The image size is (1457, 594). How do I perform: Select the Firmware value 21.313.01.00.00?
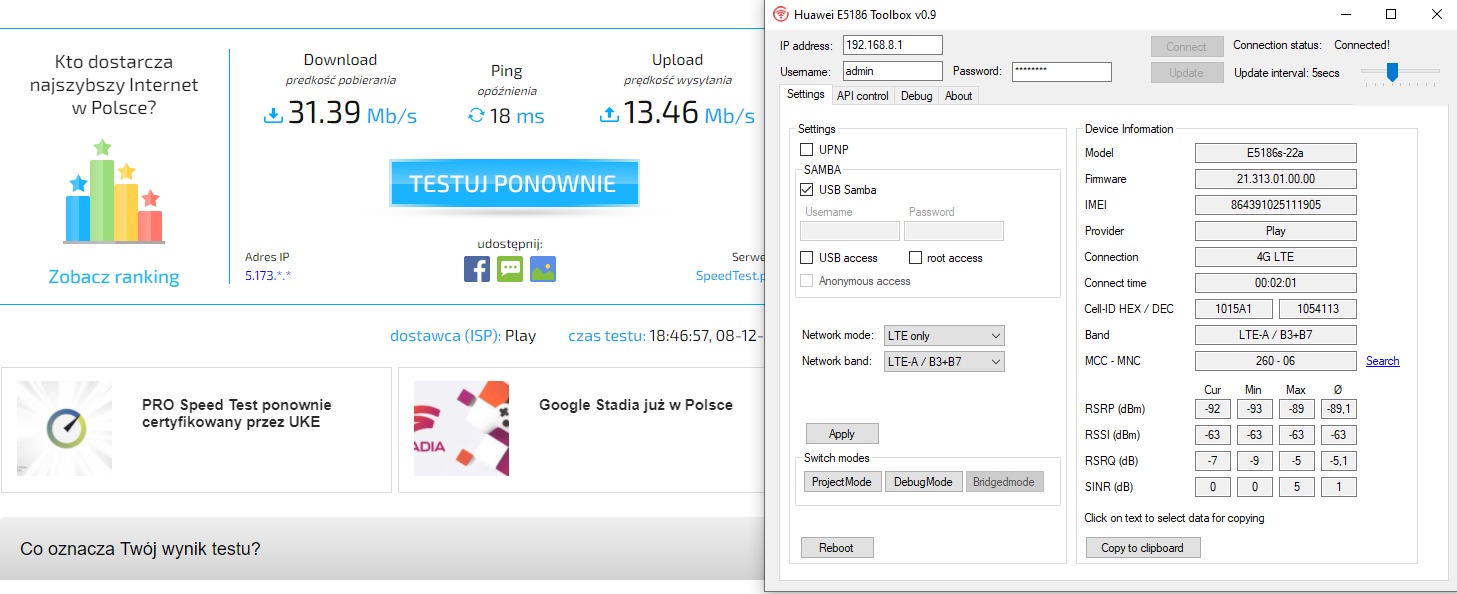coord(1276,179)
